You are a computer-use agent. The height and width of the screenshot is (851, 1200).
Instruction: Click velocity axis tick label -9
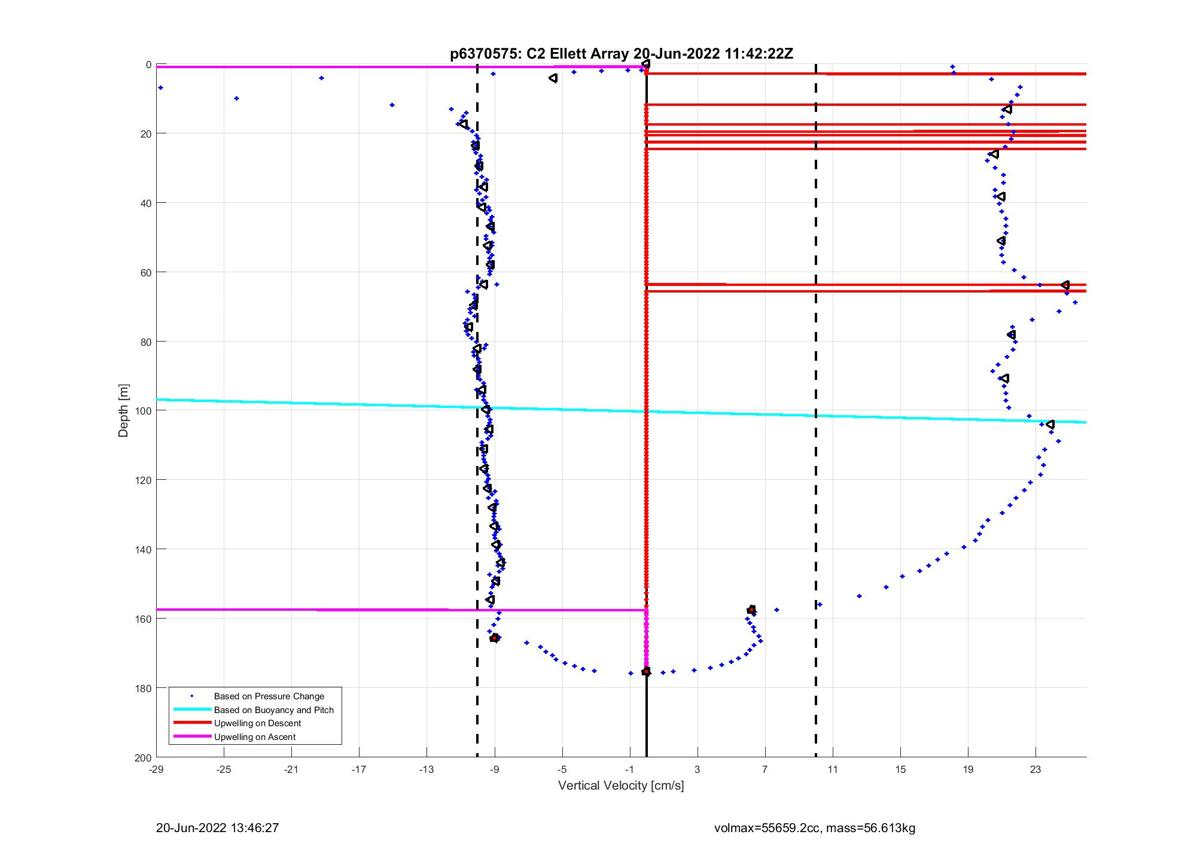point(494,769)
